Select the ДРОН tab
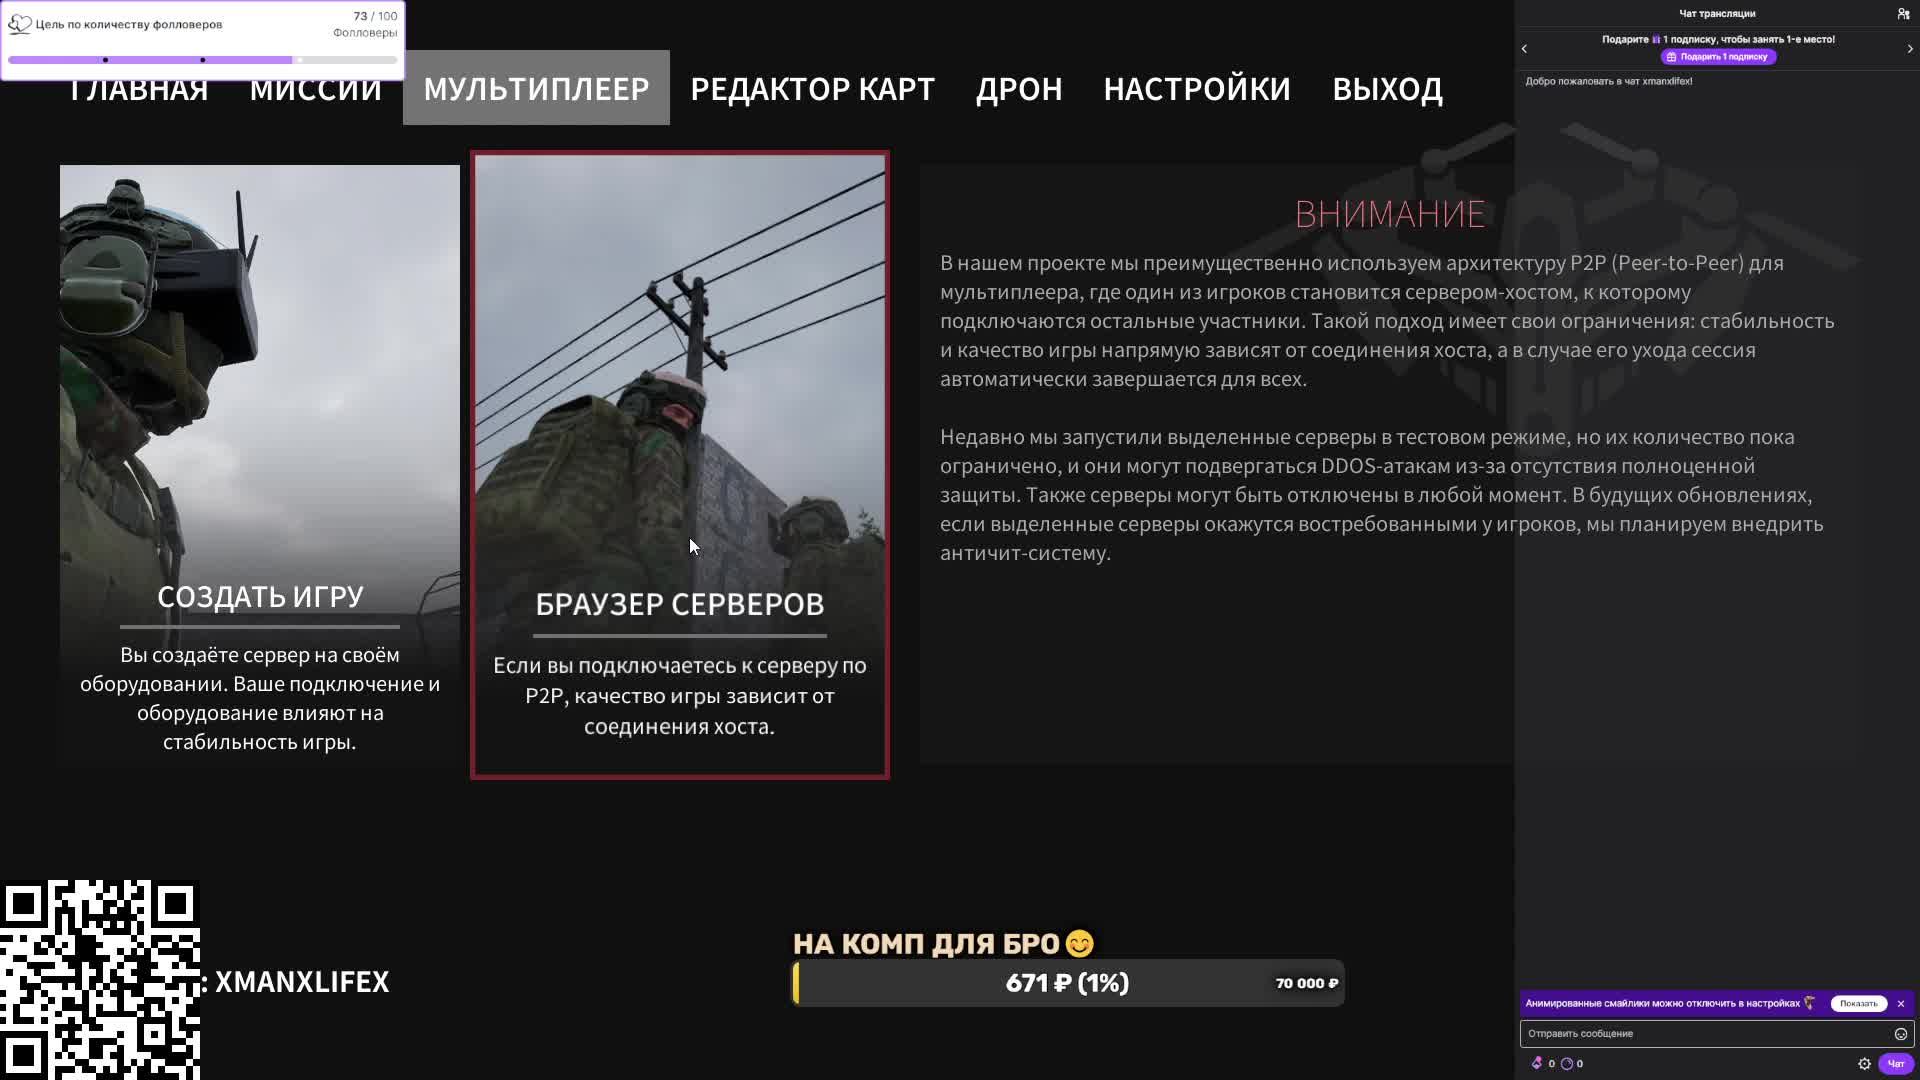Image resolution: width=1920 pixels, height=1080 pixels. (x=1019, y=88)
